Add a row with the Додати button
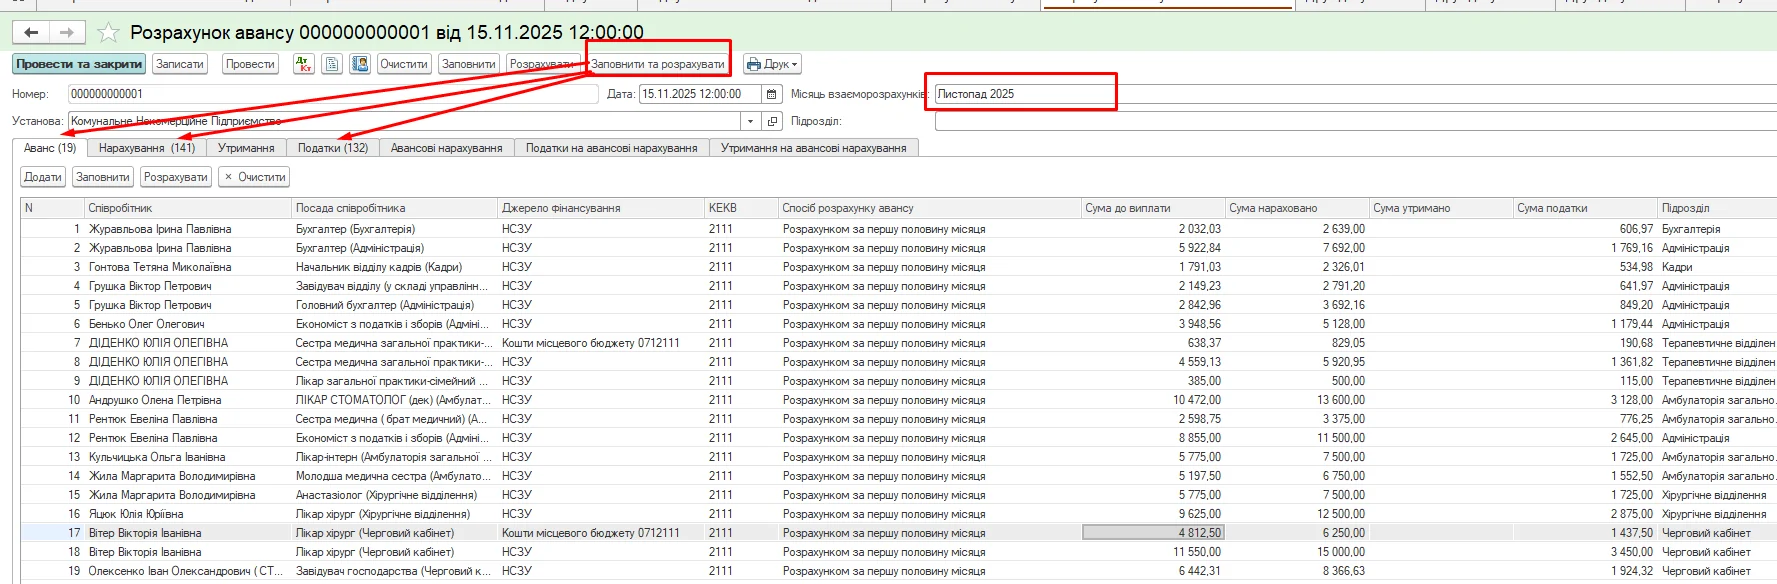Viewport: 1777px width, 584px height. point(43,177)
